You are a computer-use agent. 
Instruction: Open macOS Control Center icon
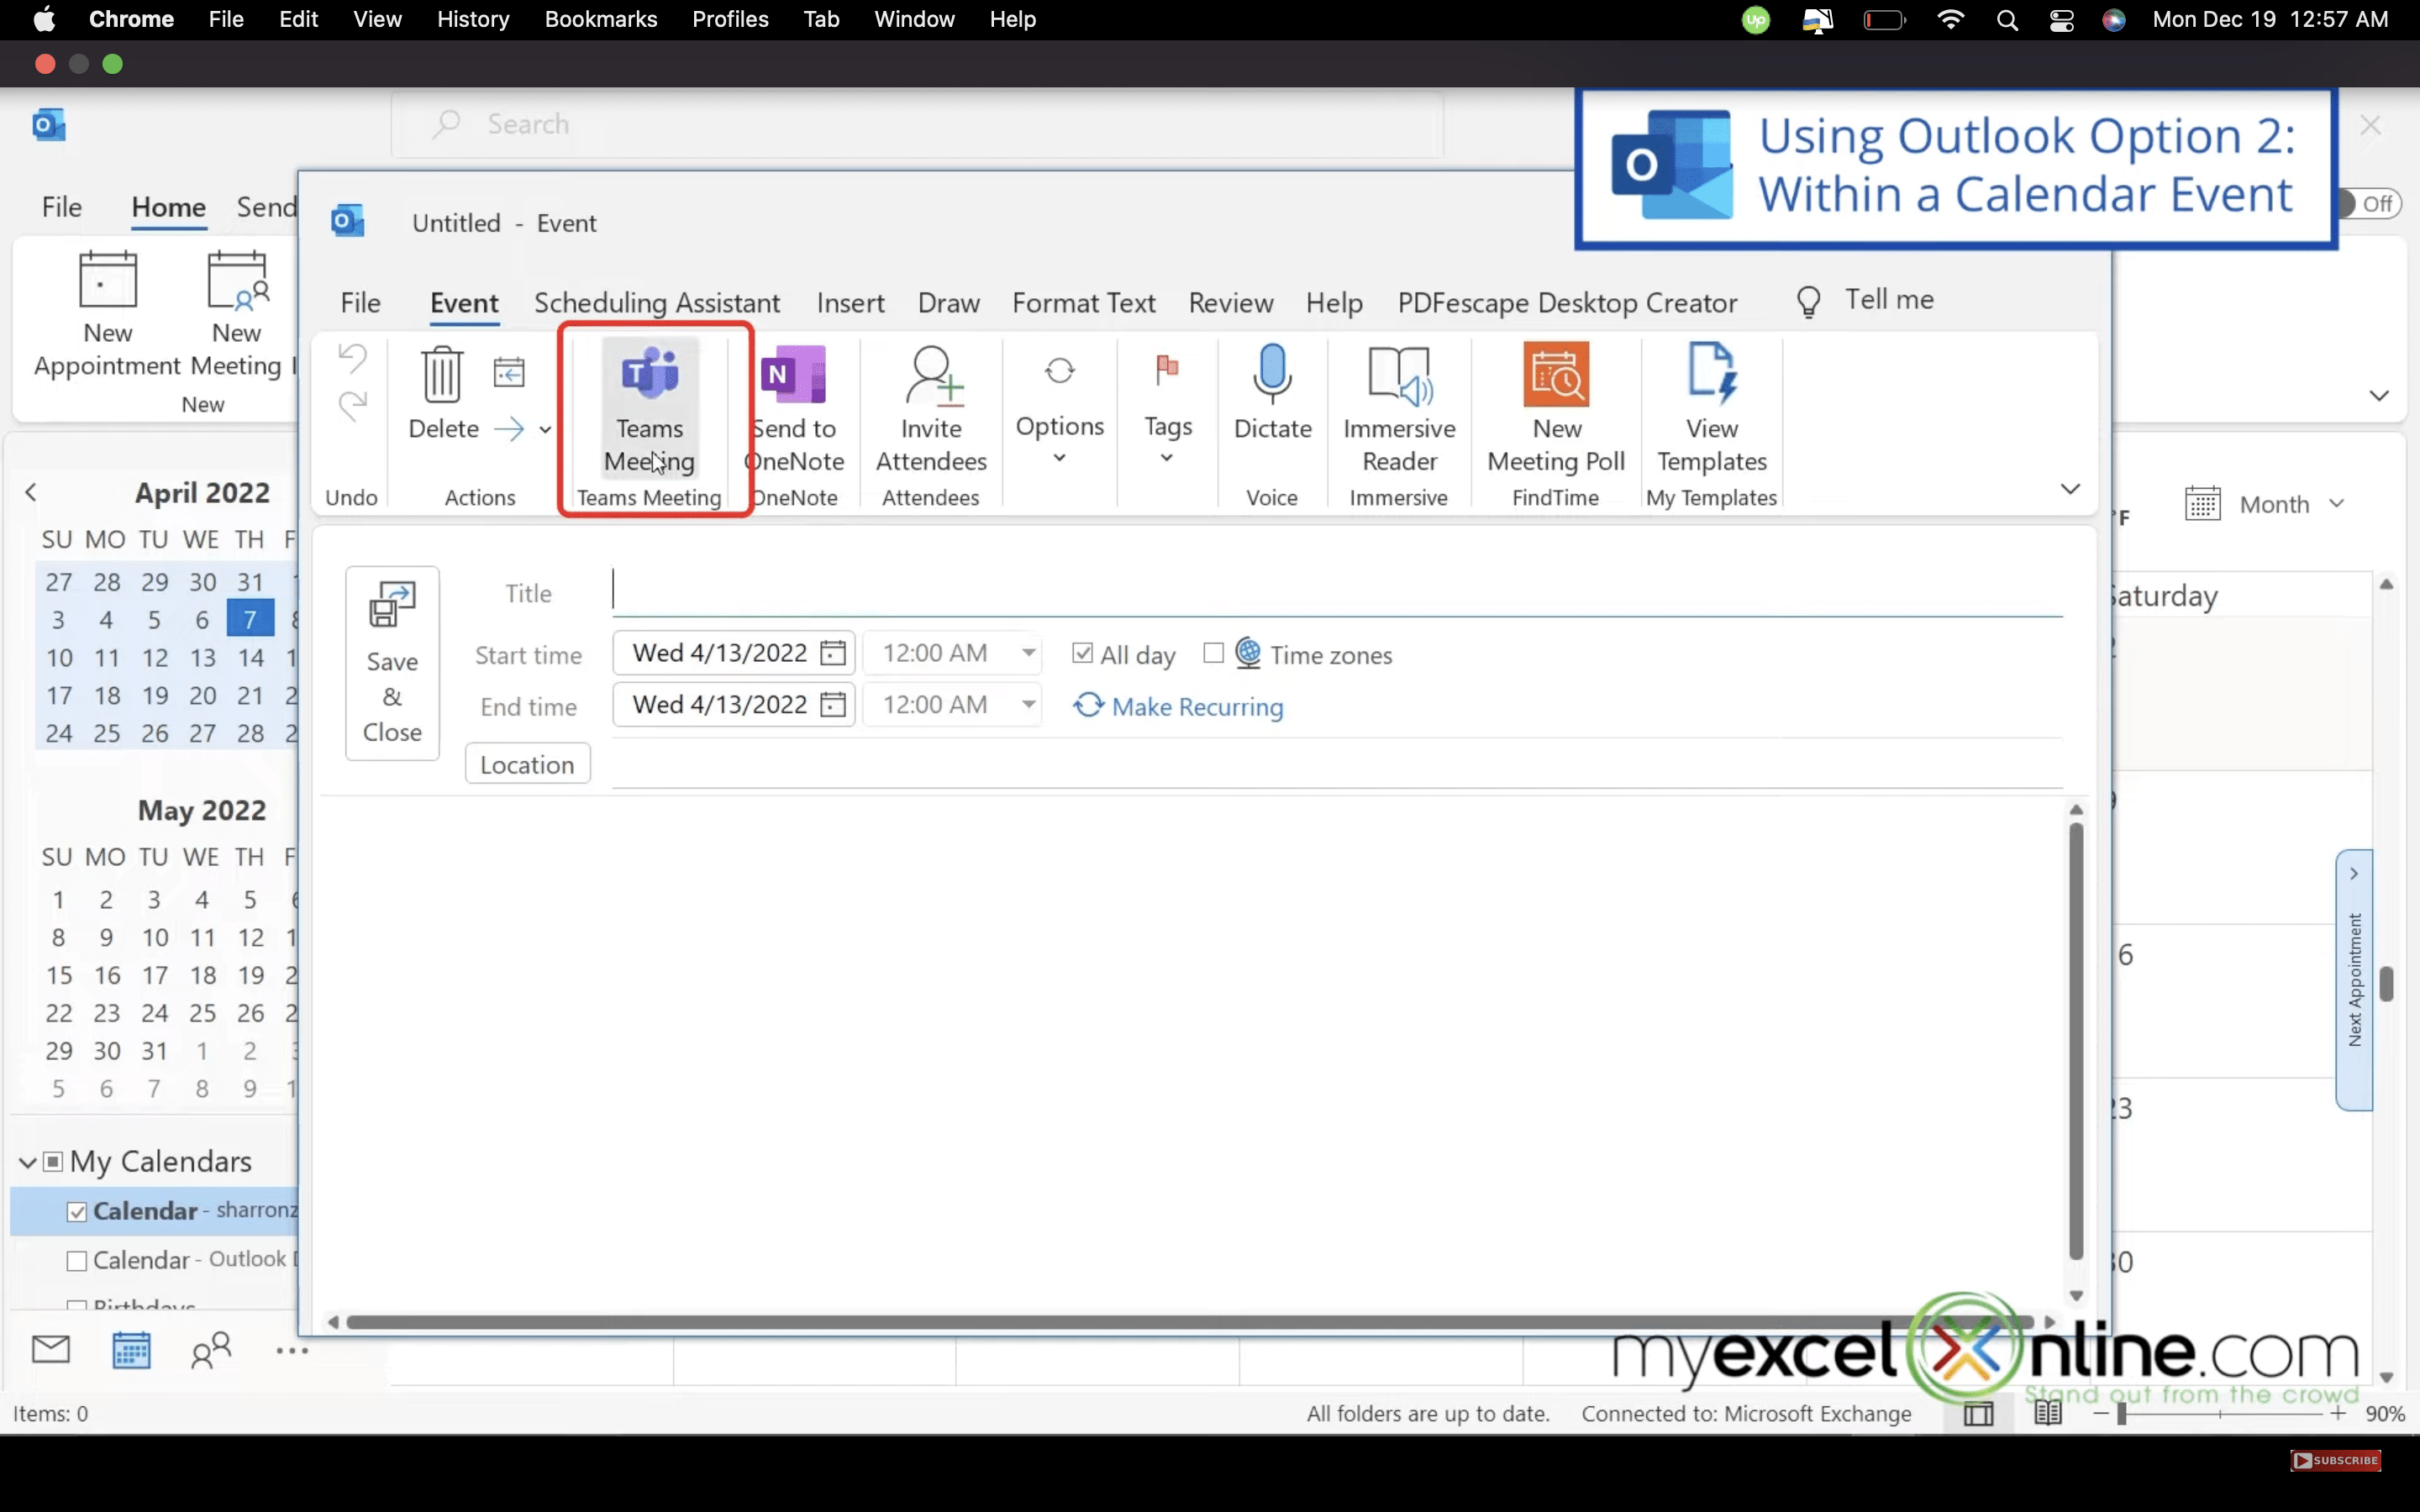(2061, 20)
